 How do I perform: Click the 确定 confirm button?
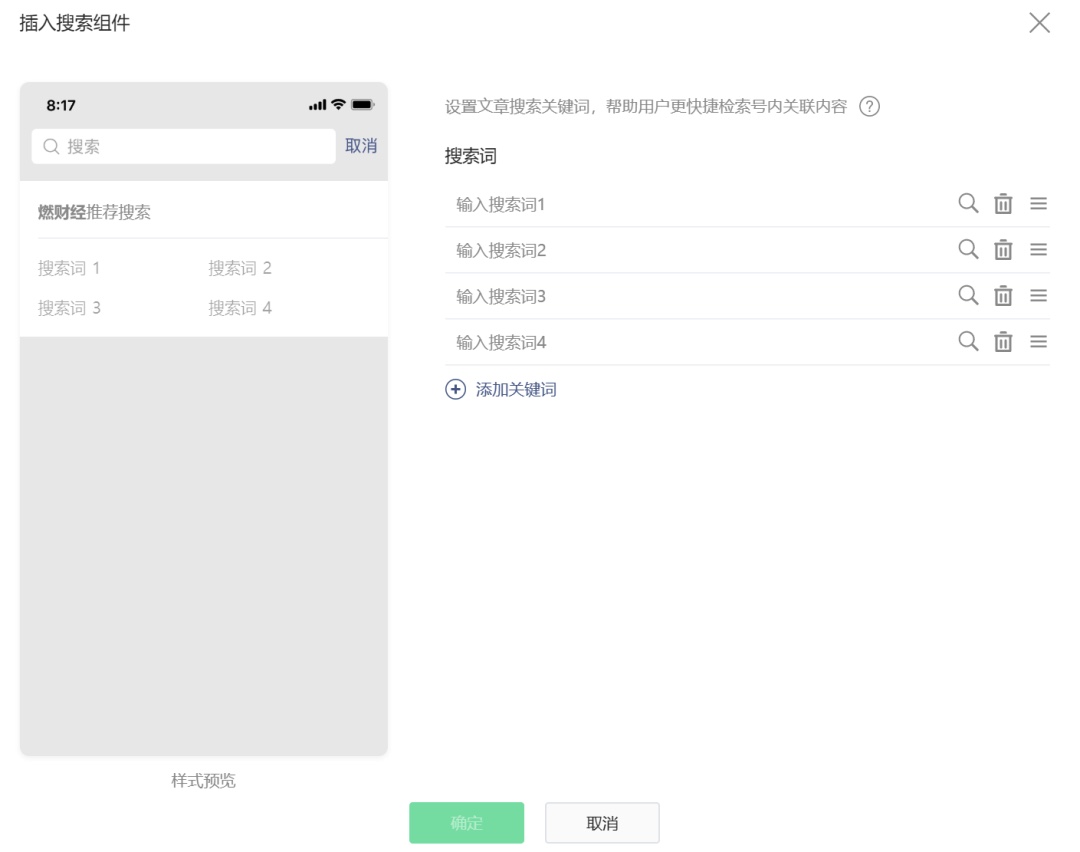tap(466, 822)
